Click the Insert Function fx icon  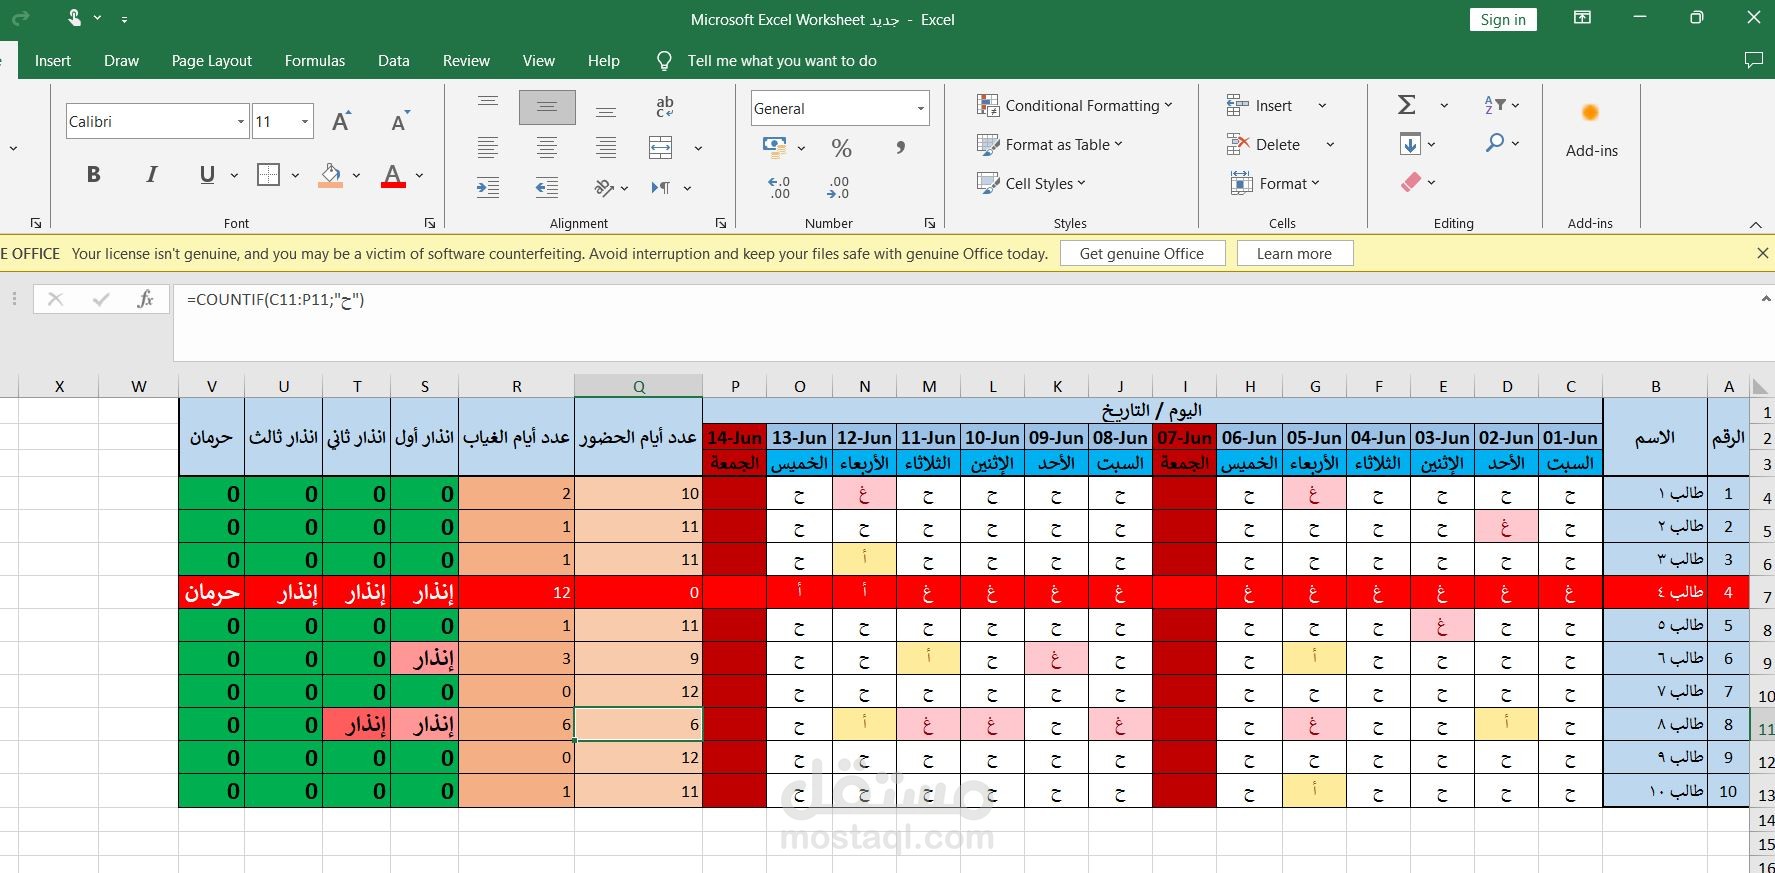145,299
